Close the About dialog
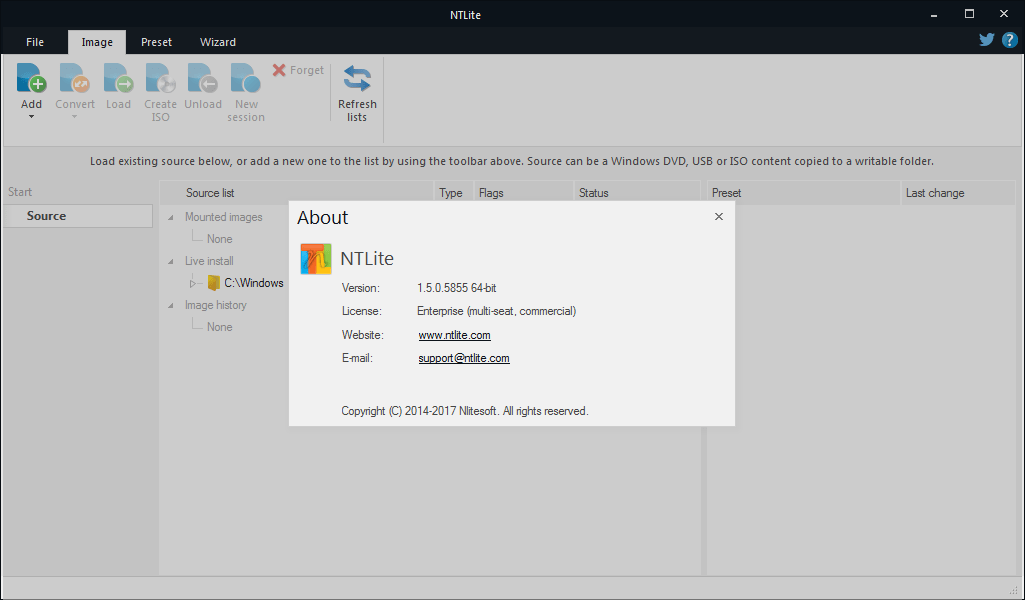Screen dimensions: 1025x600 [x=718, y=217]
